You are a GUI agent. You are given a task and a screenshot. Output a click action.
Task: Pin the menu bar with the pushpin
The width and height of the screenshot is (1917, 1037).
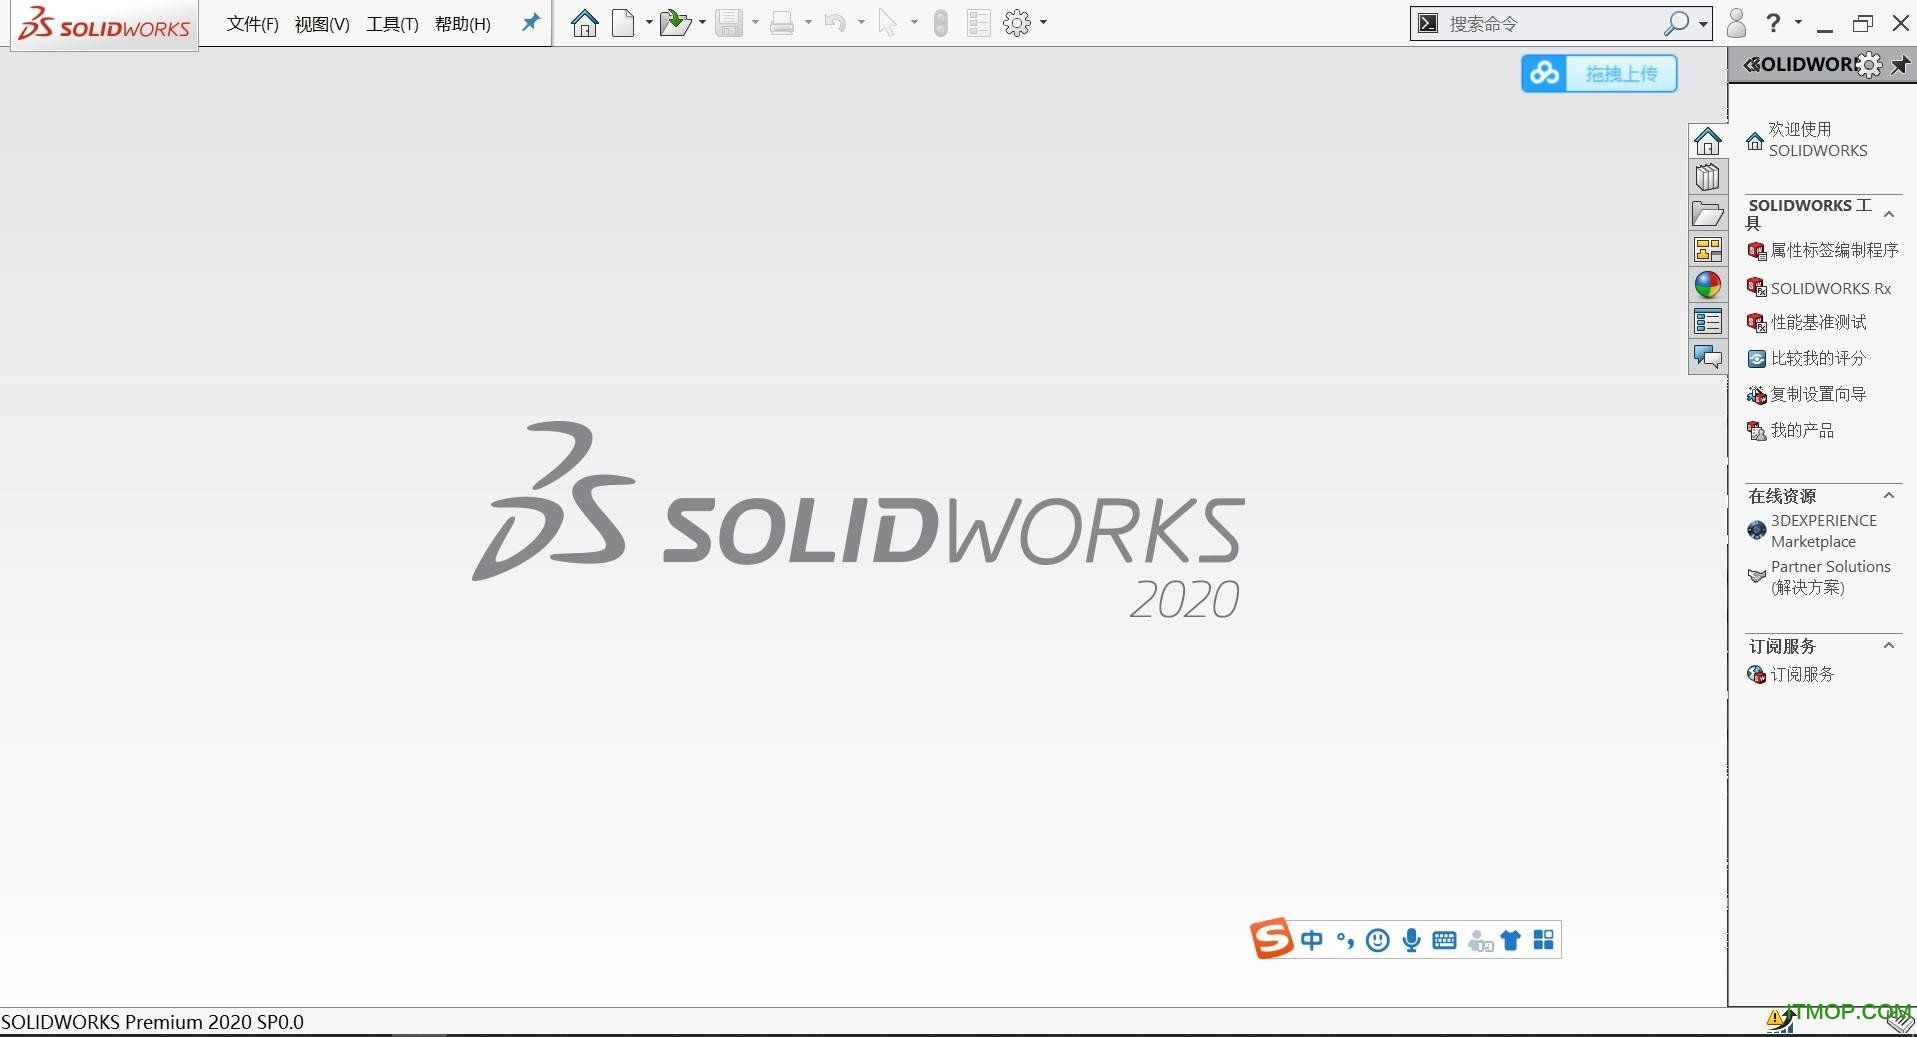tap(531, 22)
